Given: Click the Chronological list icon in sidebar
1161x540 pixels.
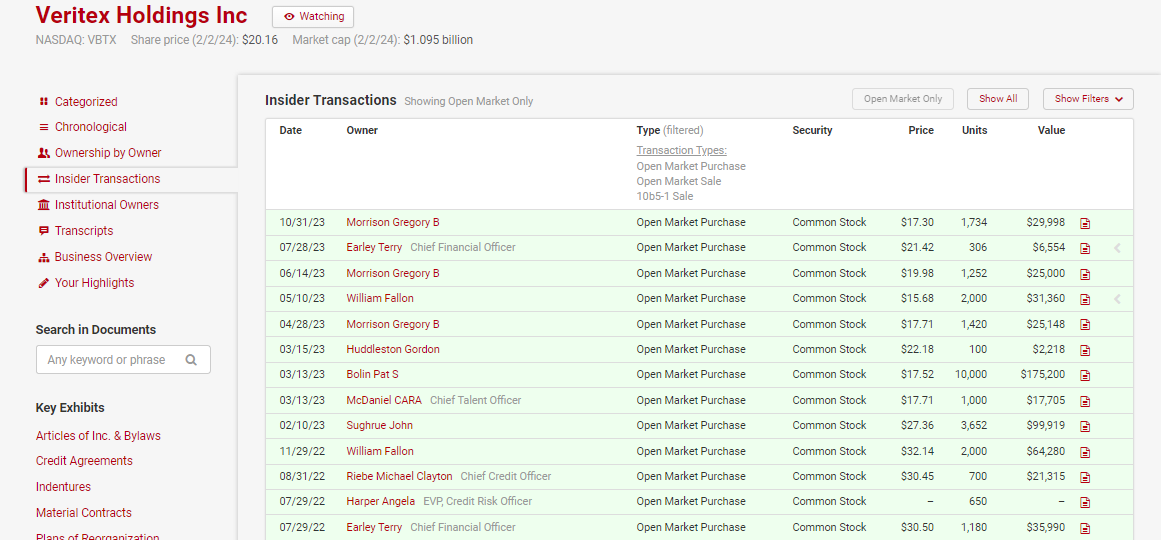Looking at the screenshot, I should point(44,127).
